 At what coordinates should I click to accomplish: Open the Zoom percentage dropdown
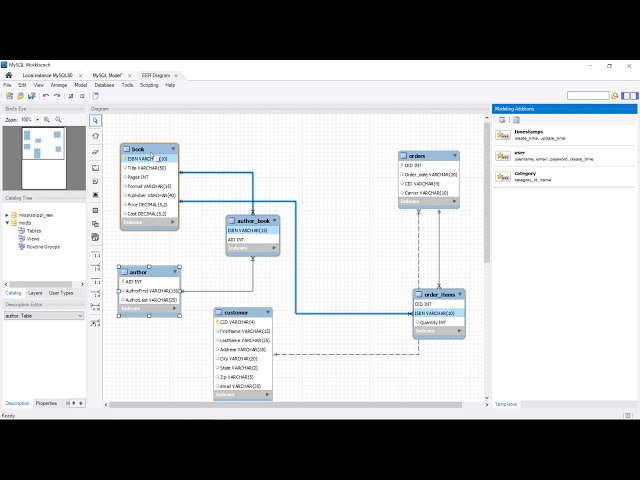pos(38,120)
